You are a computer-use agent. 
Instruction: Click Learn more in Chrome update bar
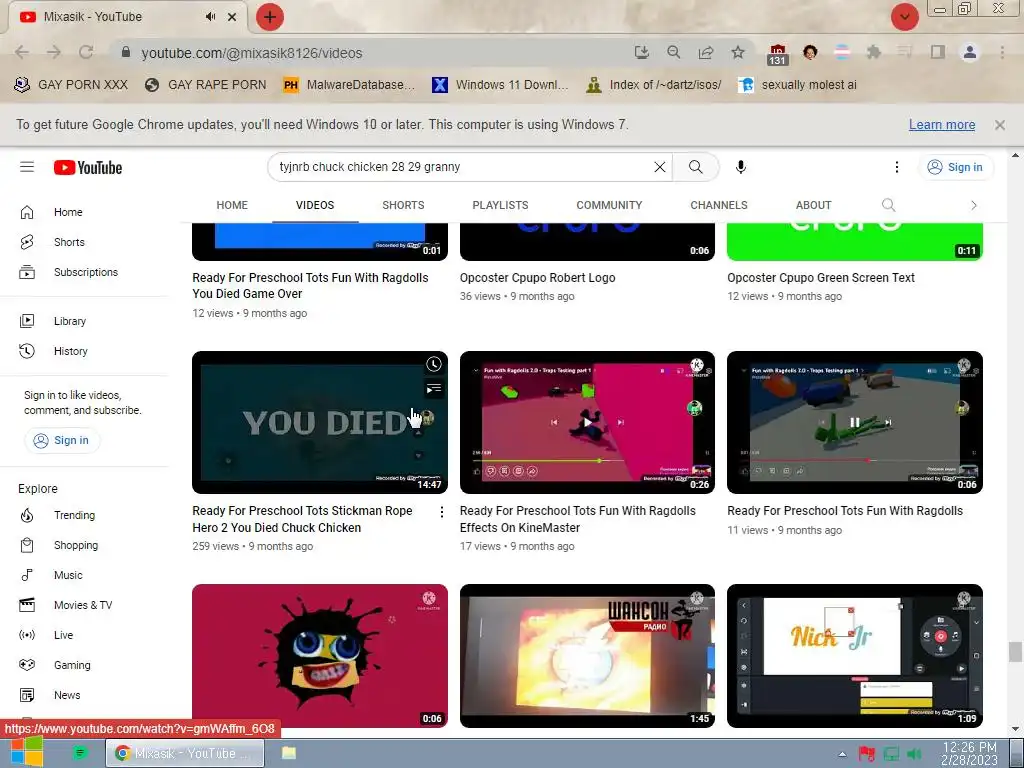point(942,125)
